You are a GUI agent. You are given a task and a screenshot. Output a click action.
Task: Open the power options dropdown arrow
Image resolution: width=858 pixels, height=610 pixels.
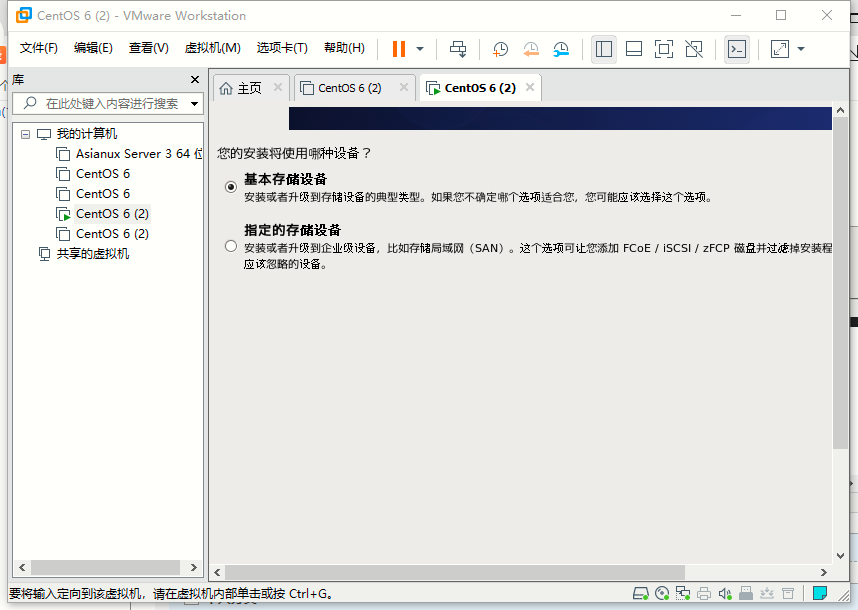pyautogui.click(x=420, y=49)
